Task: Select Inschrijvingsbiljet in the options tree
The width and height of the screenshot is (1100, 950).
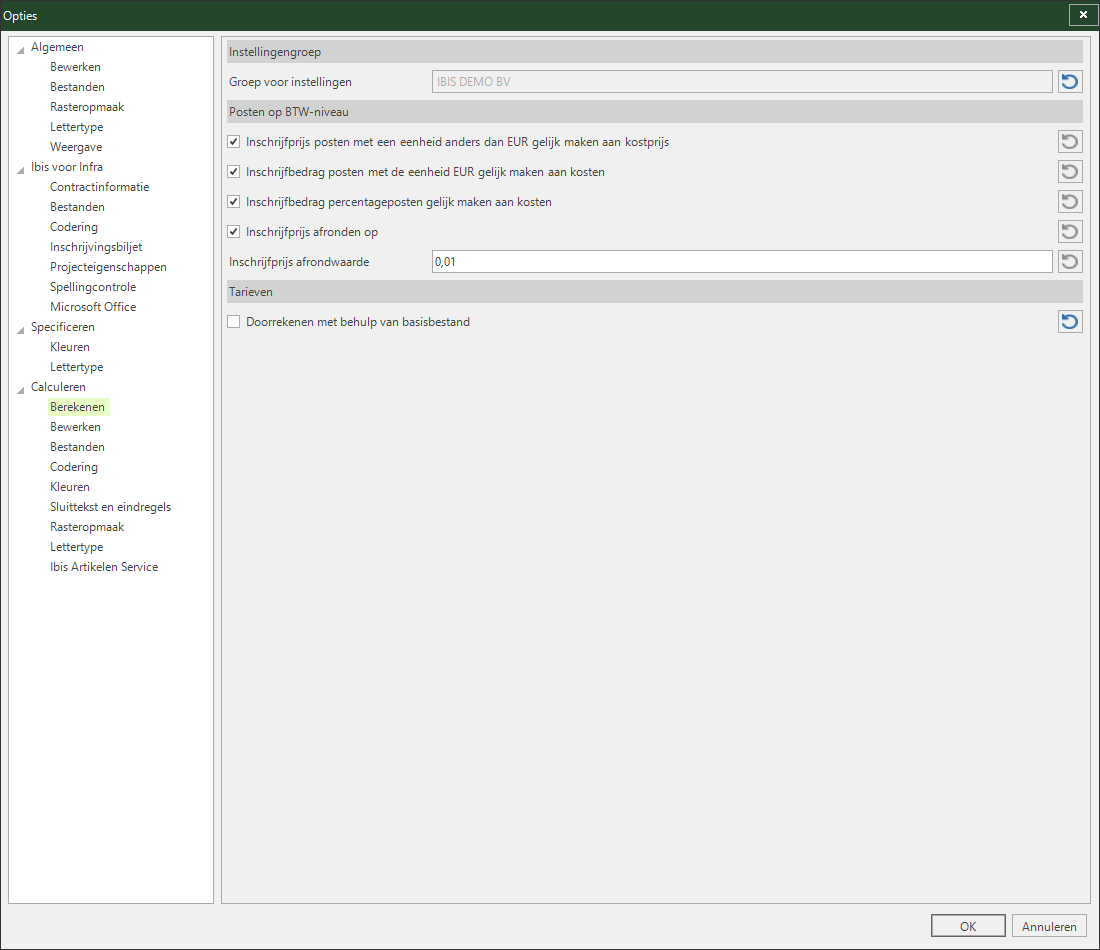Action: 96,247
